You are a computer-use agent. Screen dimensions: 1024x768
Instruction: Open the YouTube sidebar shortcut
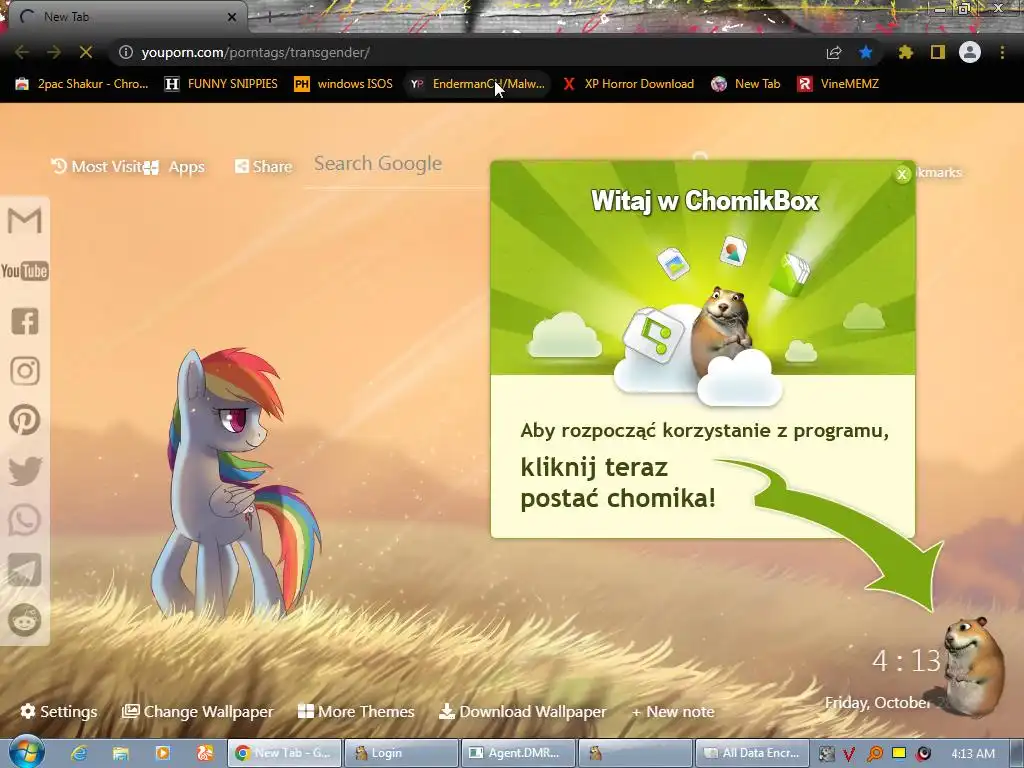[25, 271]
